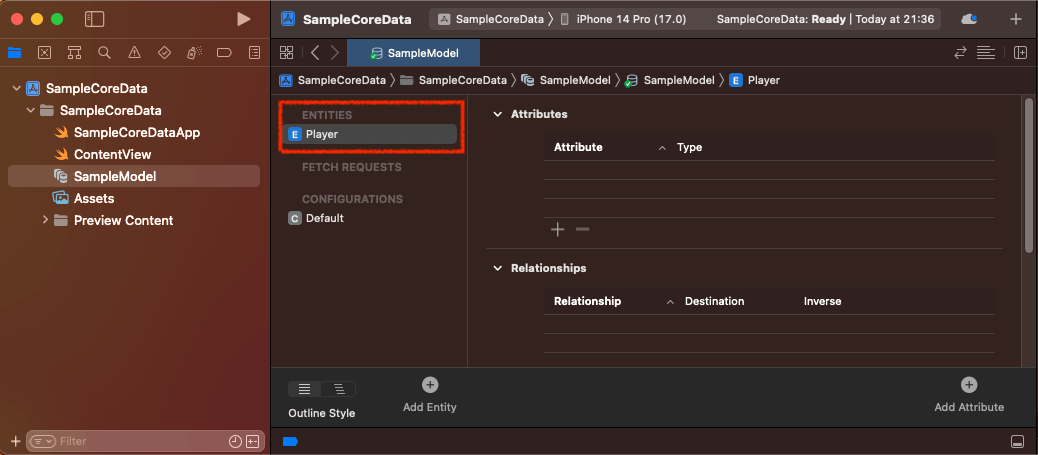The width and height of the screenshot is (1038, 455).
Task: Open the Source Control navigator
Action: pos(44,53)
